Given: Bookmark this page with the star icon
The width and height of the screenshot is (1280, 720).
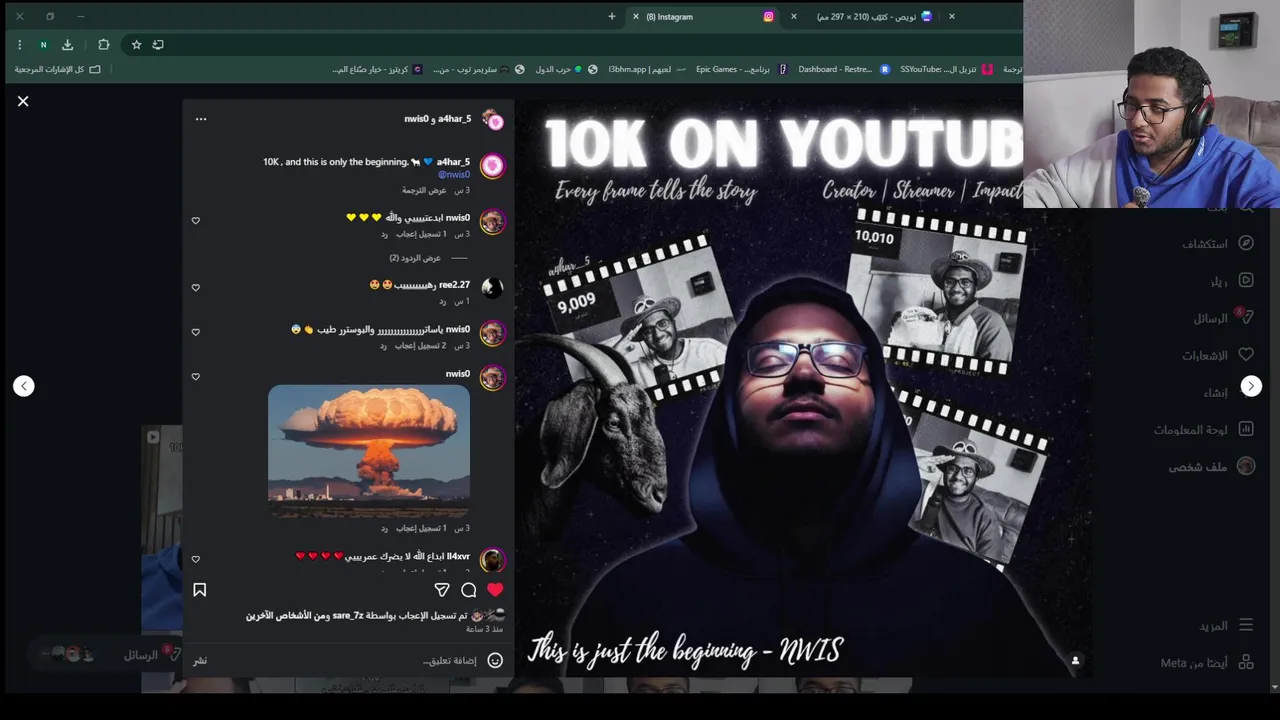Looking at the screenshot, I should tap(136, 44).
